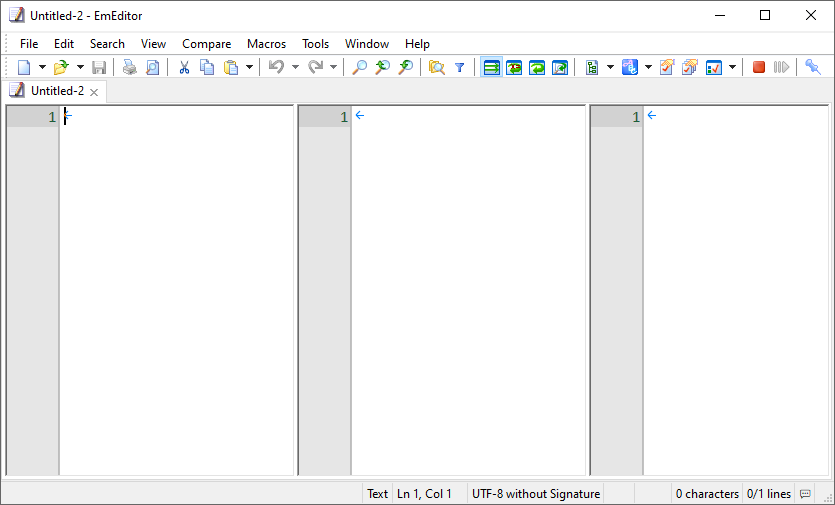
Task: Open the Help menu
Action: (417, 44)
